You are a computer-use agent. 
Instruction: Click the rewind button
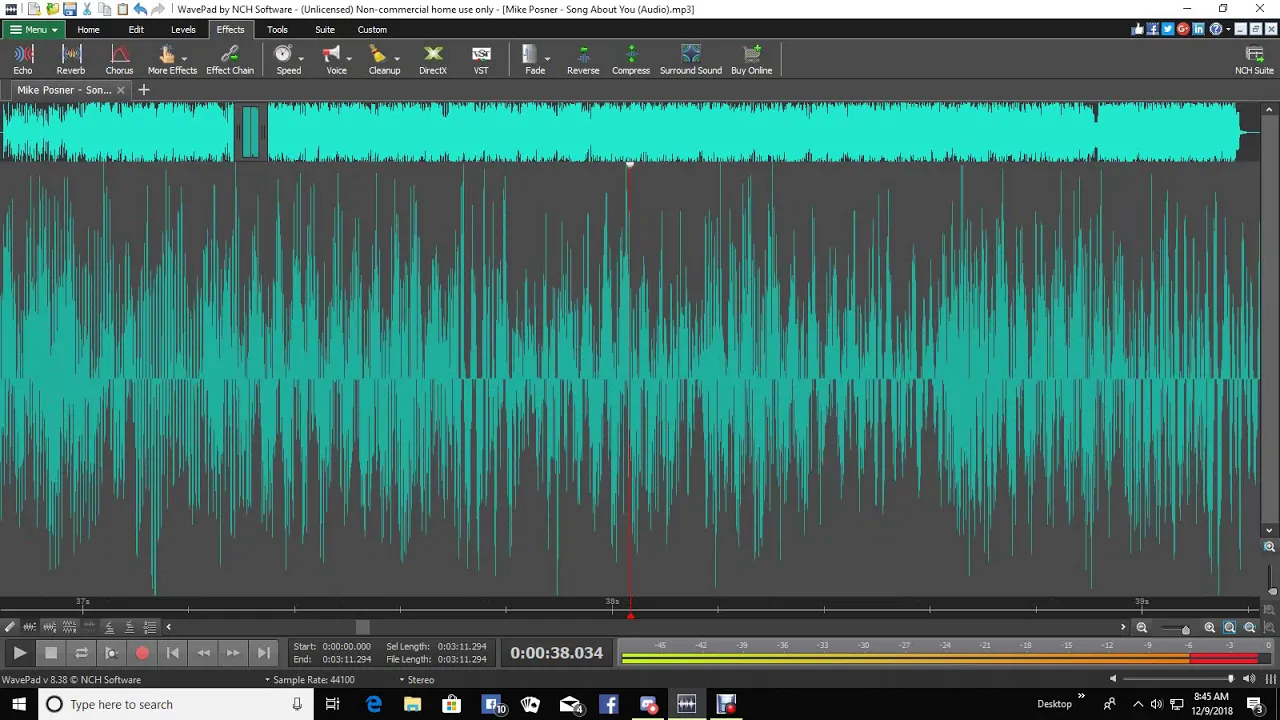[x=203, y=653]
